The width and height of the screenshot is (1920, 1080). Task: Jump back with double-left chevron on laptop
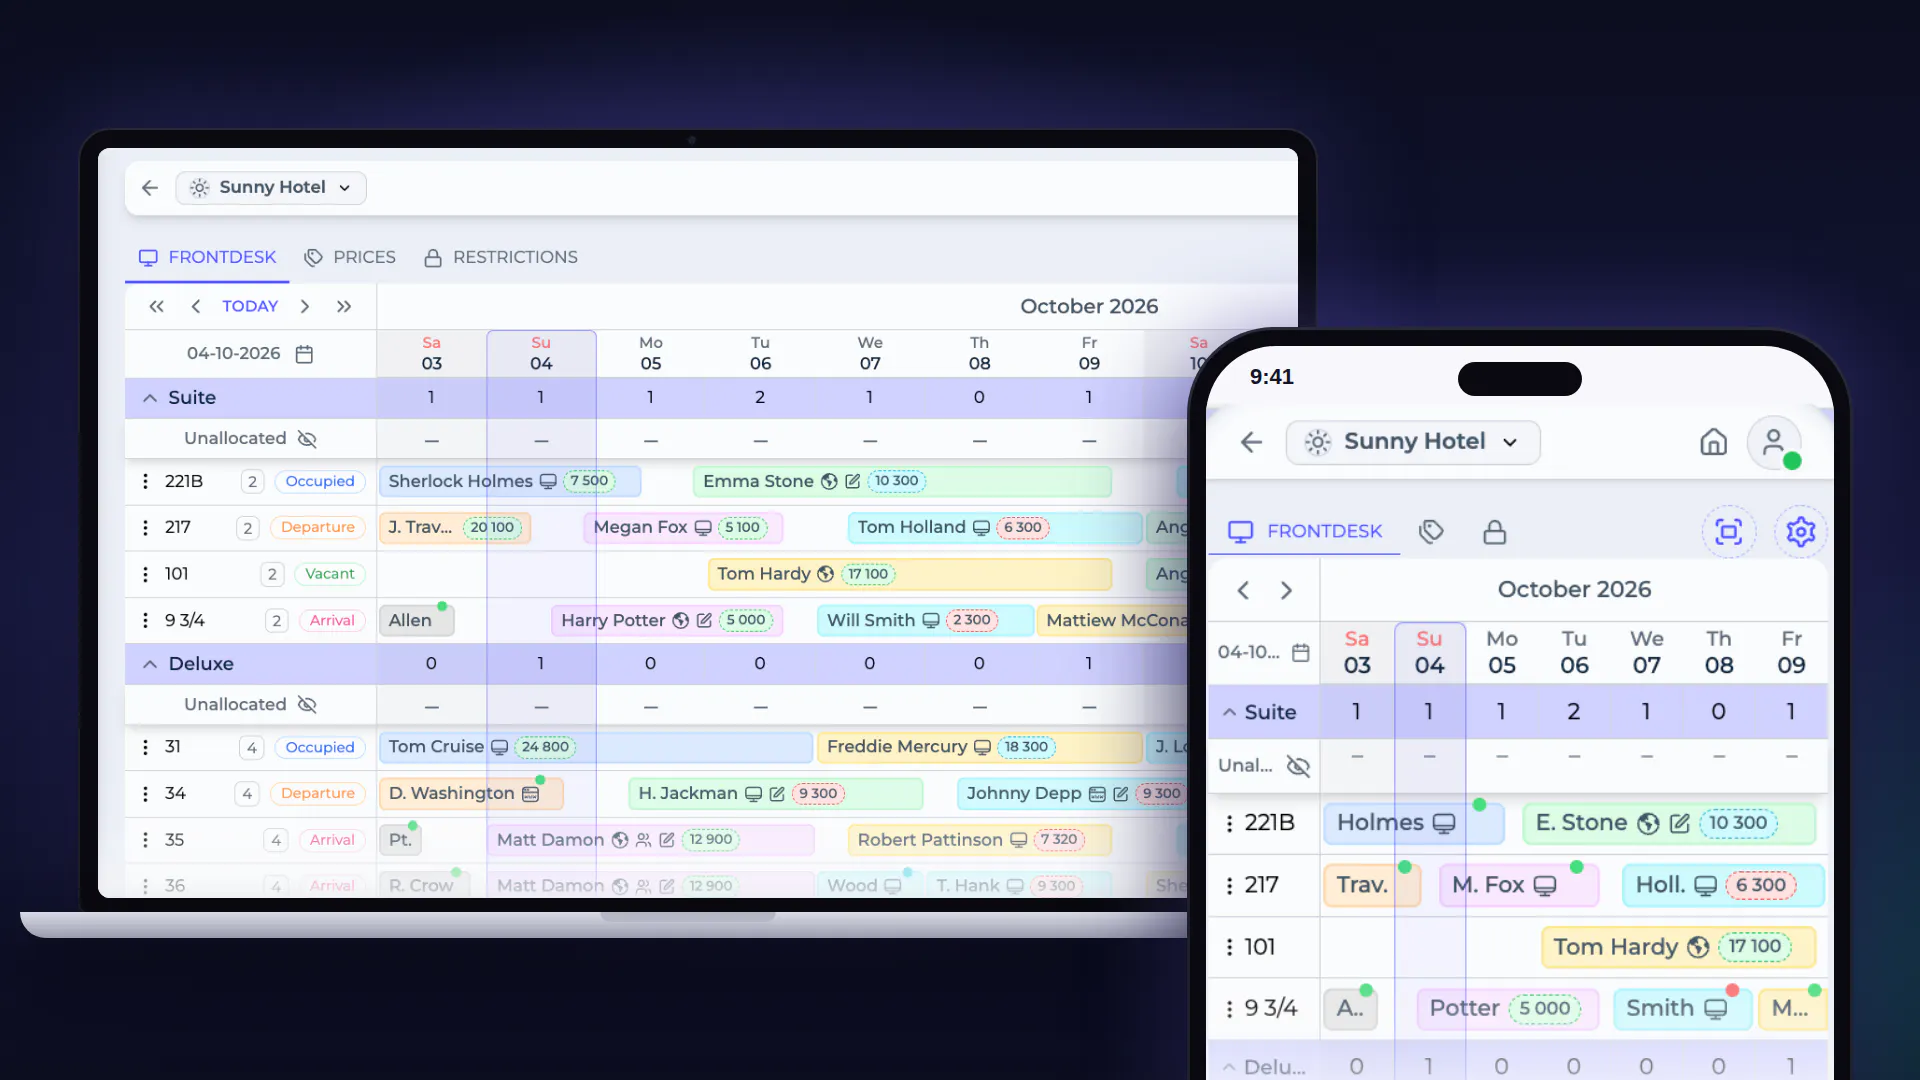pyautogui.click(x=156, y=306)
